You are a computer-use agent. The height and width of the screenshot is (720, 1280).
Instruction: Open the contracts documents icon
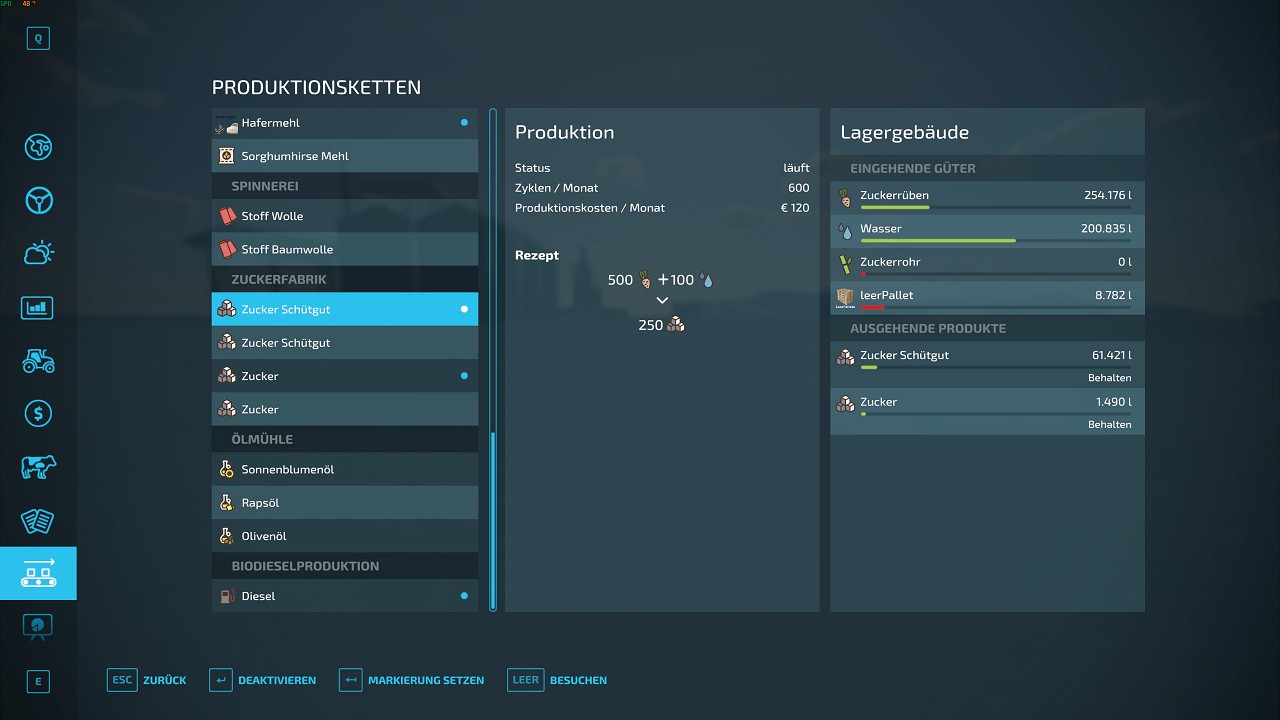pos(38,520)
